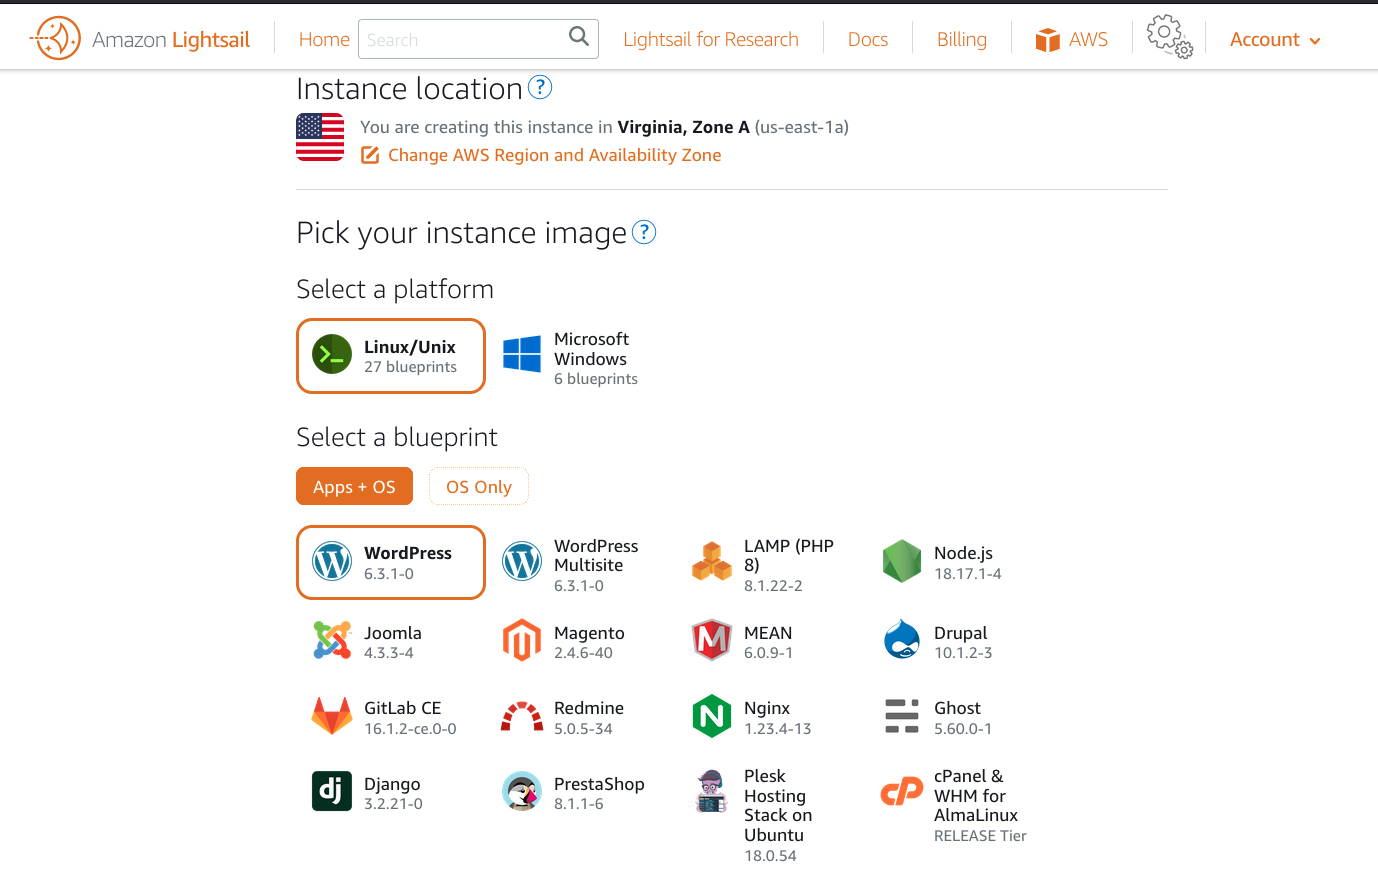Choose the cPanel & WHM blueprint icon
Image resolution: width=1378 pixels, height=880 pixels.
click(x=902, y=792)
